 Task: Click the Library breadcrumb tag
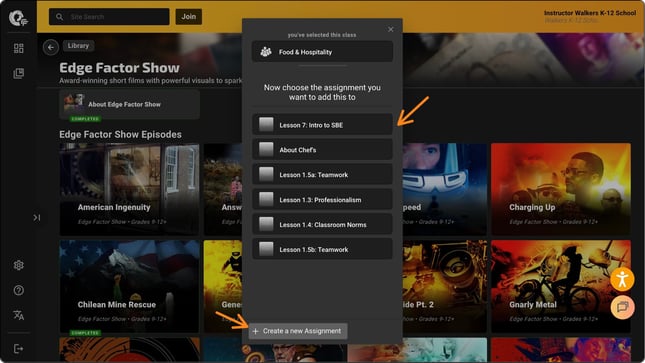tap(78, 46)
